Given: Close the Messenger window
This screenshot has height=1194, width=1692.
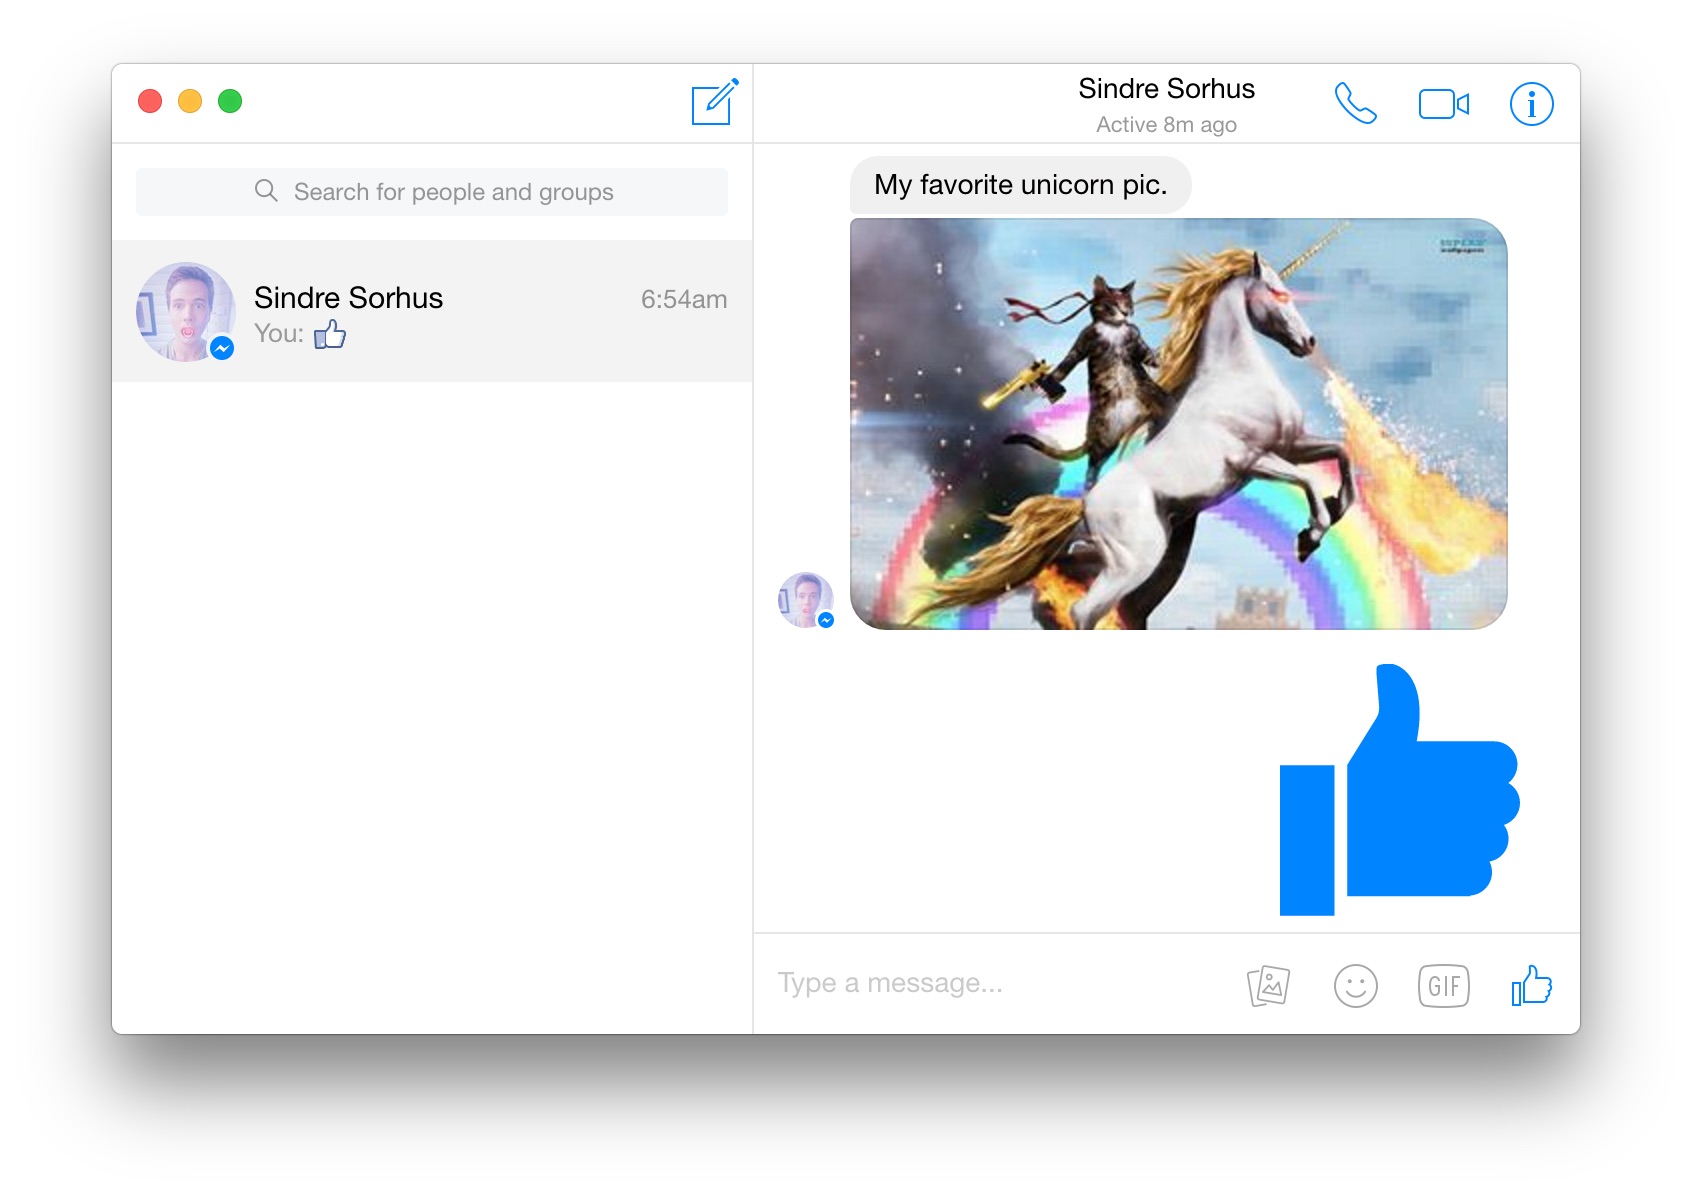Looking at the screenshot, I should 150,101.
